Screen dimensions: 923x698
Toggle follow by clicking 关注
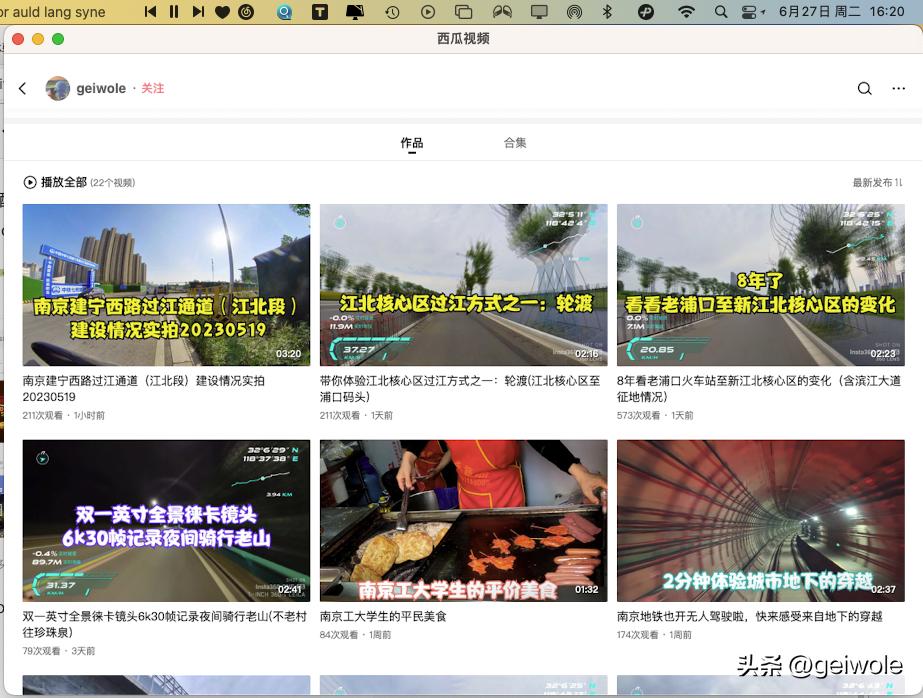click(x=152, y=88)
